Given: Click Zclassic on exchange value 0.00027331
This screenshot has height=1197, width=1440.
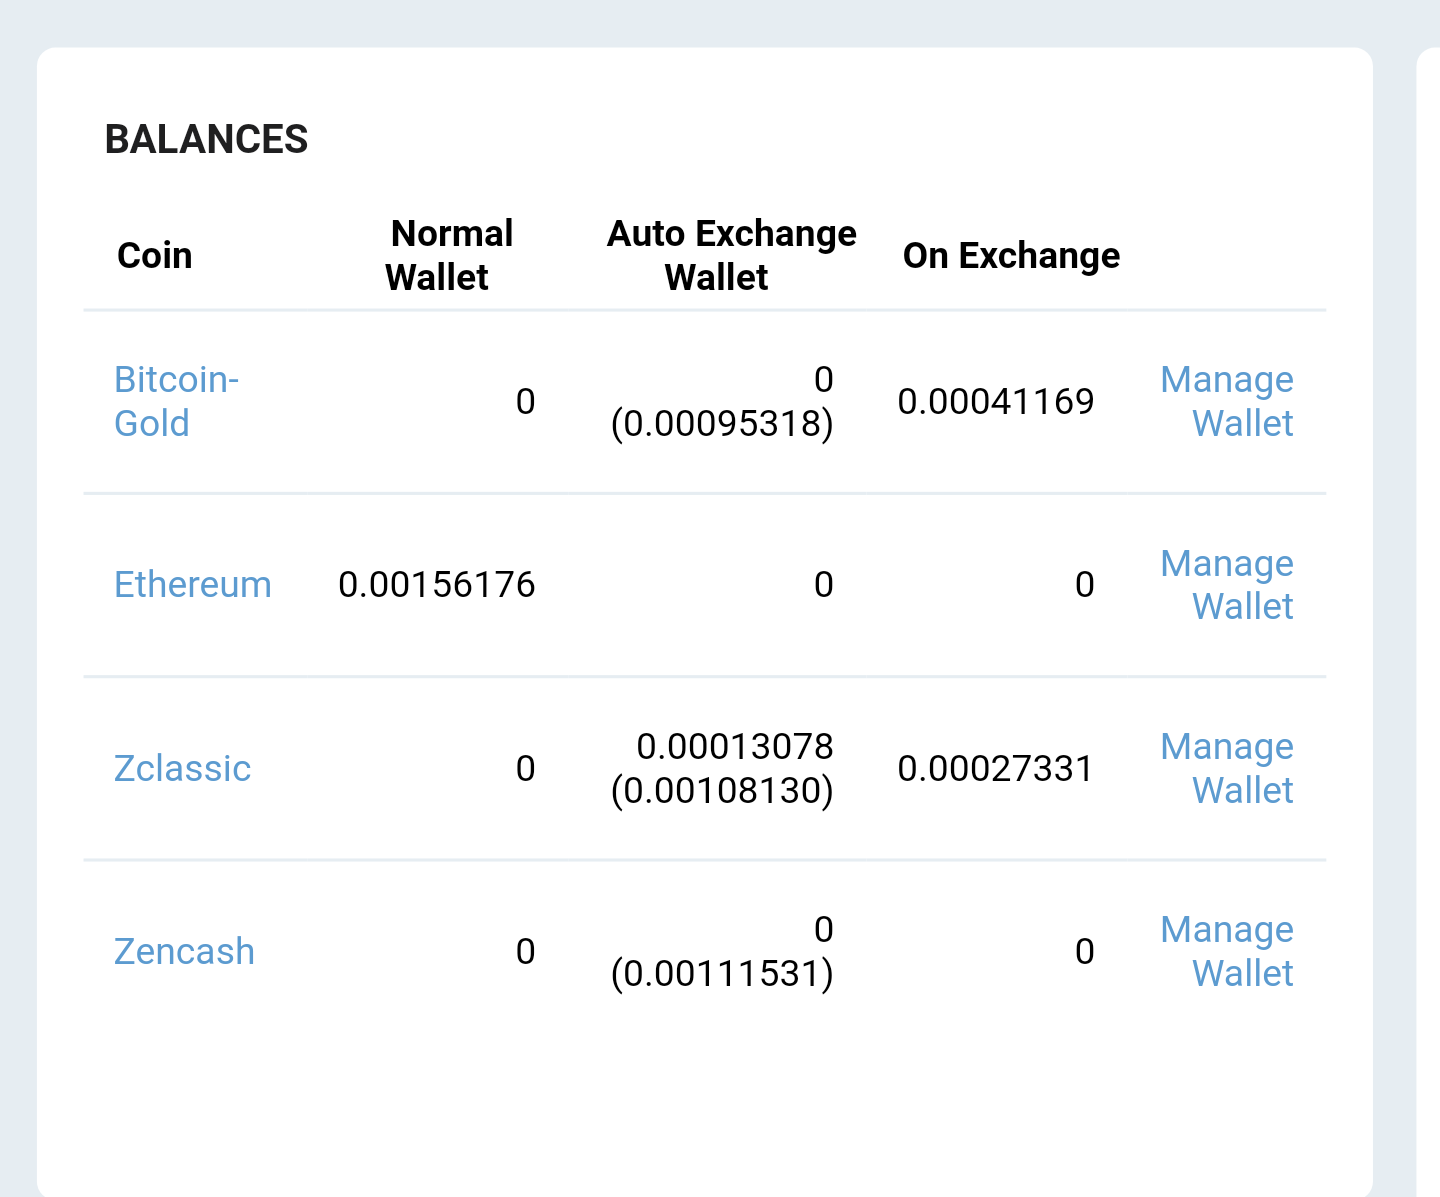Looking at the screenshot, I should click(x=996, y=768).
